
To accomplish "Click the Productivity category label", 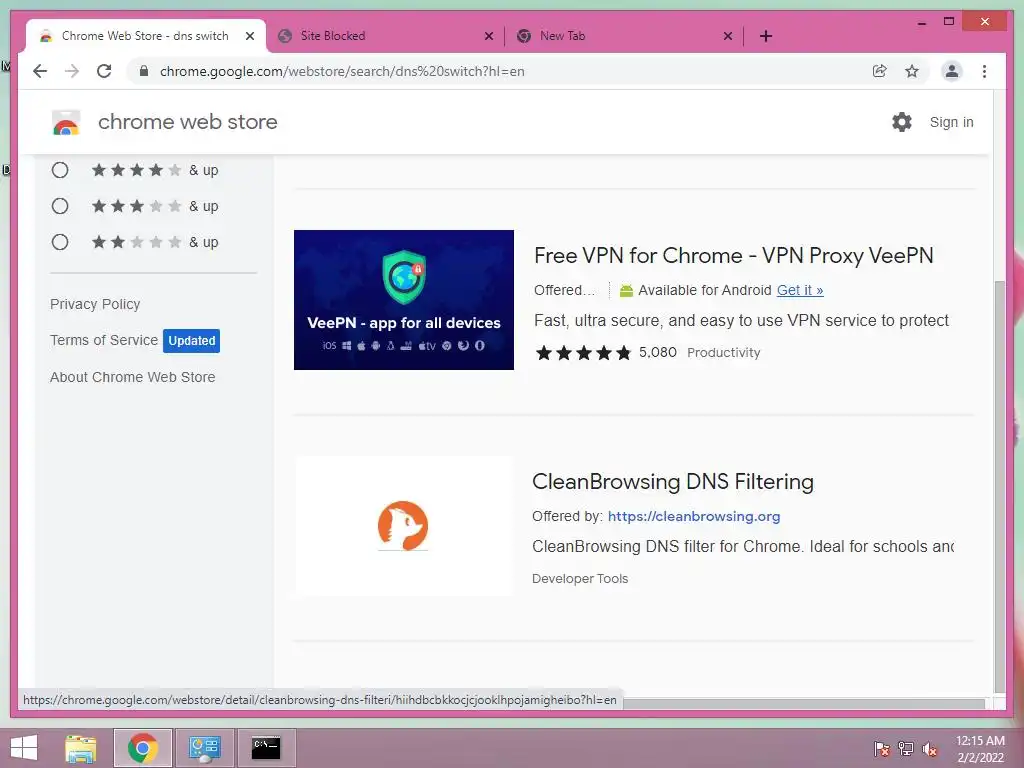I will coord(724,353).
